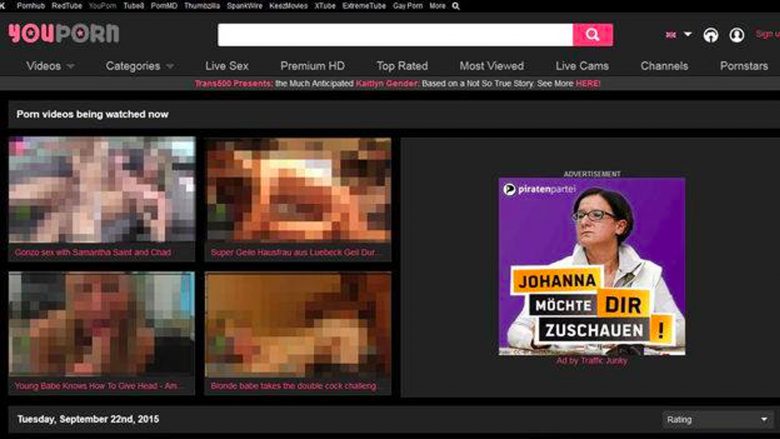The height and width of the screenshot is (439, 780).
Task: Open the Rating sort dropdown
Action: [717, 420]
